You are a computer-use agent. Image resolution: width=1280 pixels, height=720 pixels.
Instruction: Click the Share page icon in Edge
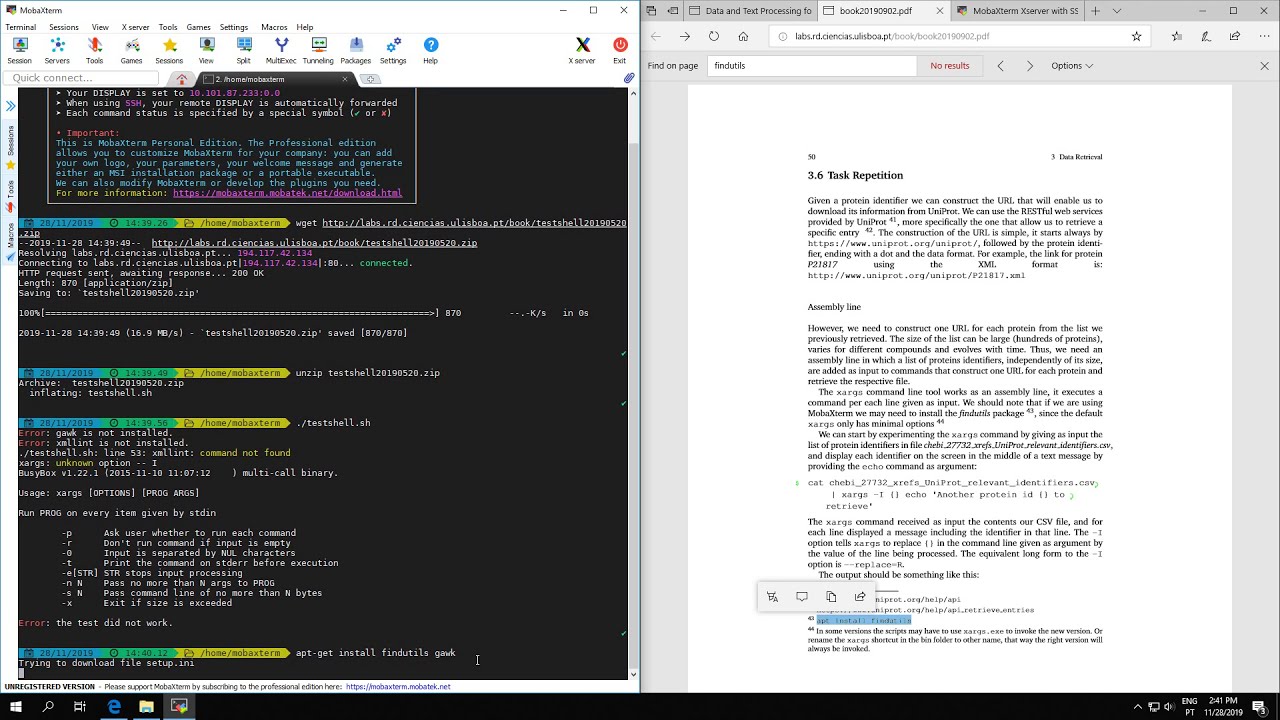pos(1235,36)
